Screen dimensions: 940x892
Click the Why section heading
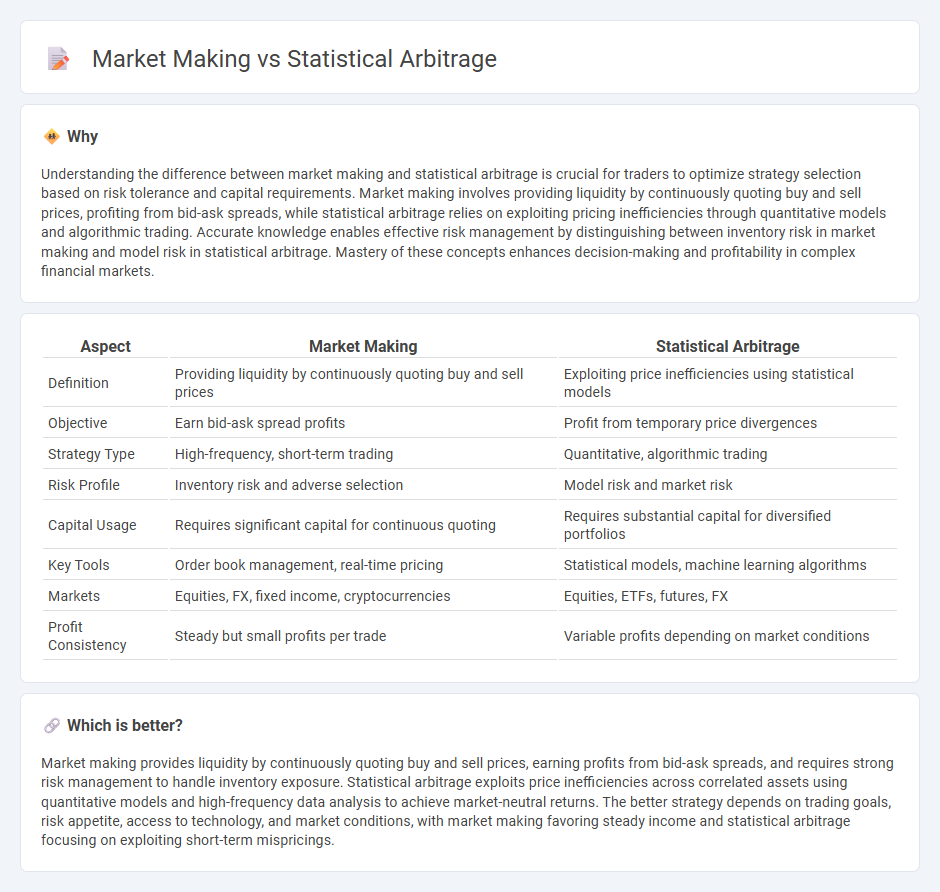82,137
